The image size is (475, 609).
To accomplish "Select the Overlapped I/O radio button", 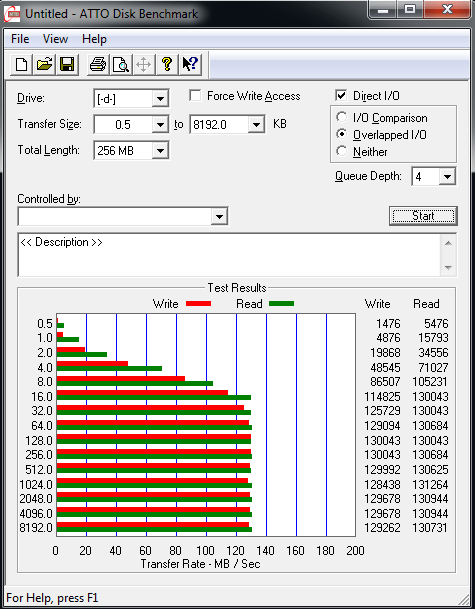I will click(341, 134).
